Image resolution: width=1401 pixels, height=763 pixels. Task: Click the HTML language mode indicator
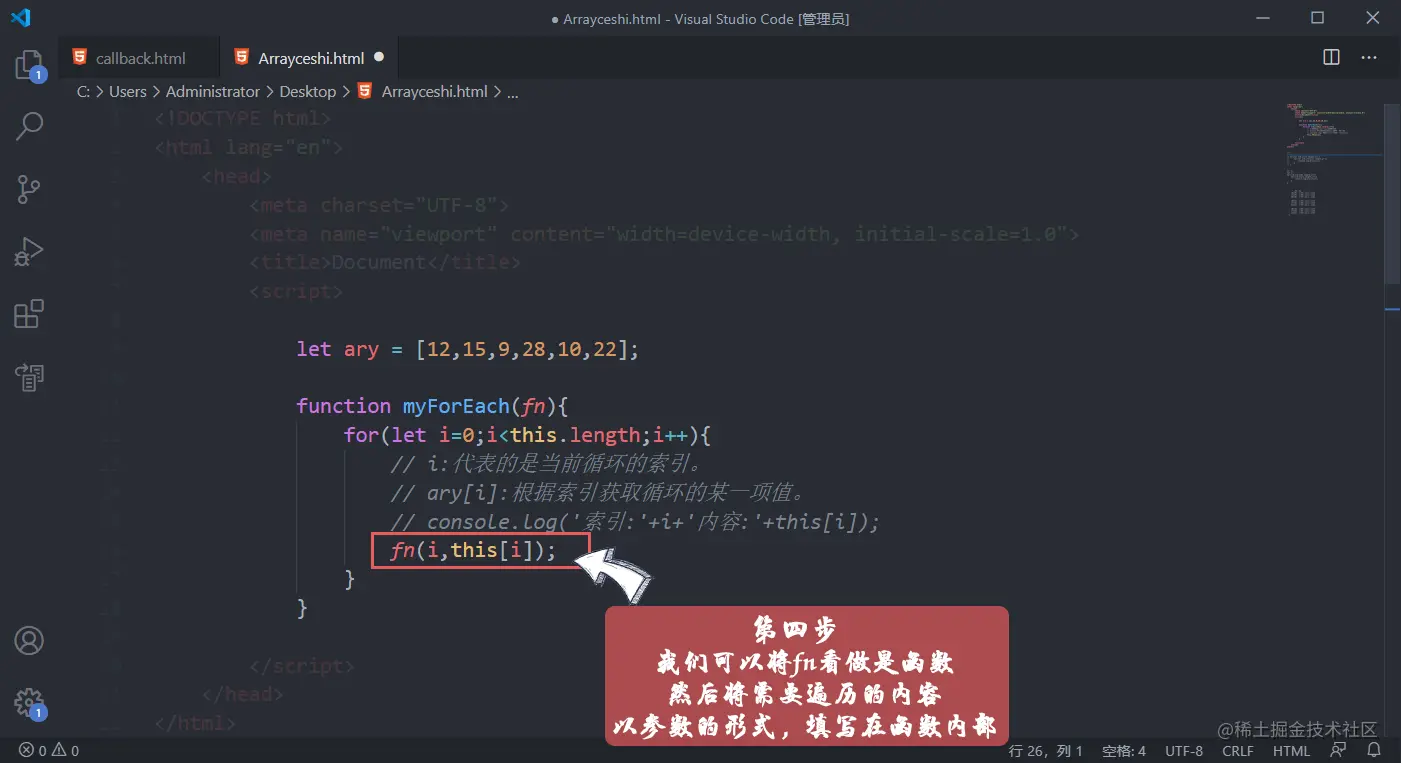coord(1291,750)
